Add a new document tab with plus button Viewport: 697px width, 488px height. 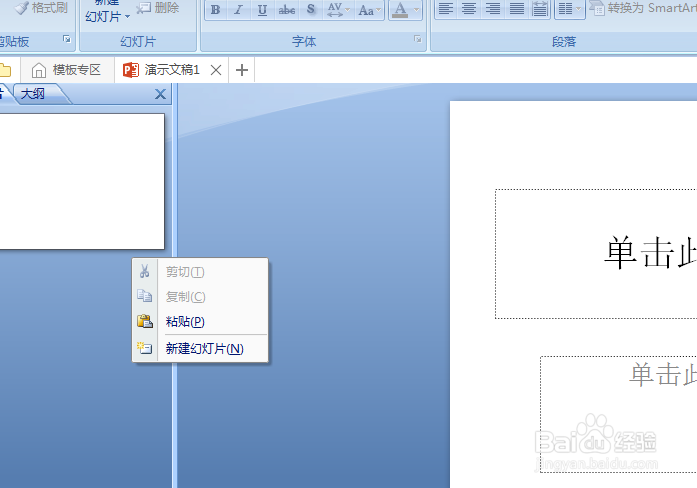coord(242,70)
